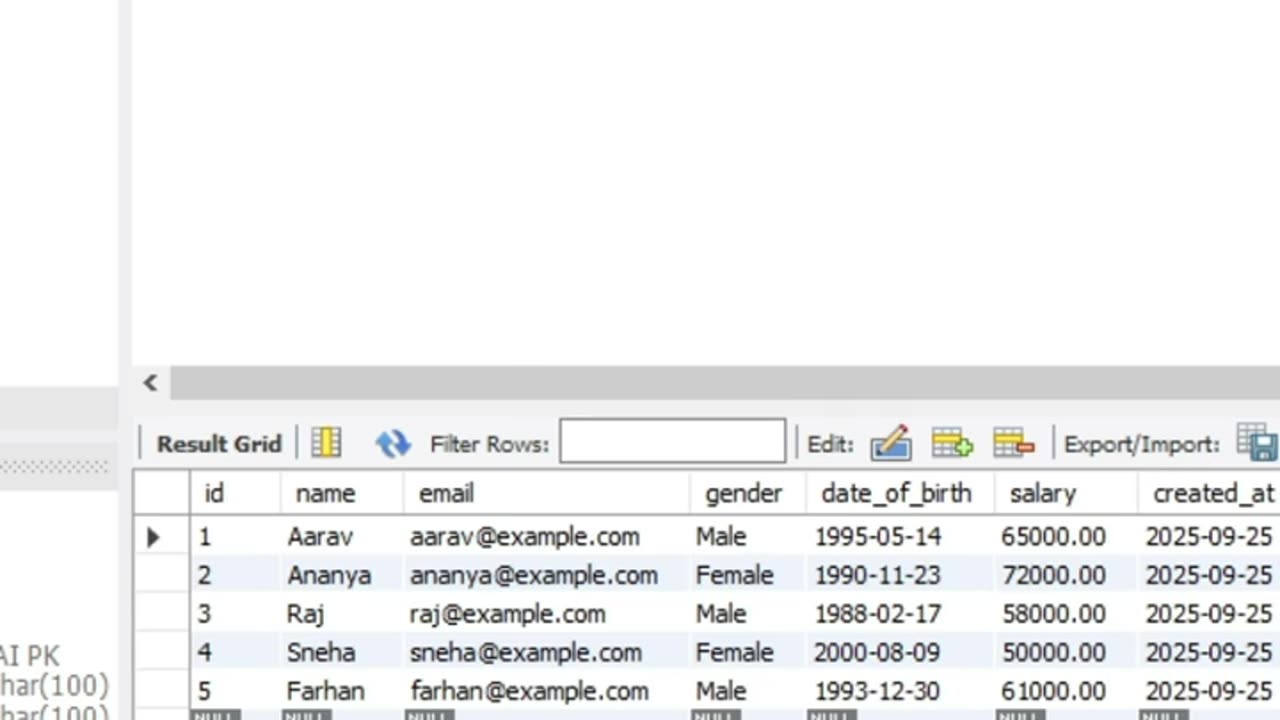Select created_at cell in Raj's row
The width and height of the screenshot is (1280, 720).
click(x=1209, y=614)
